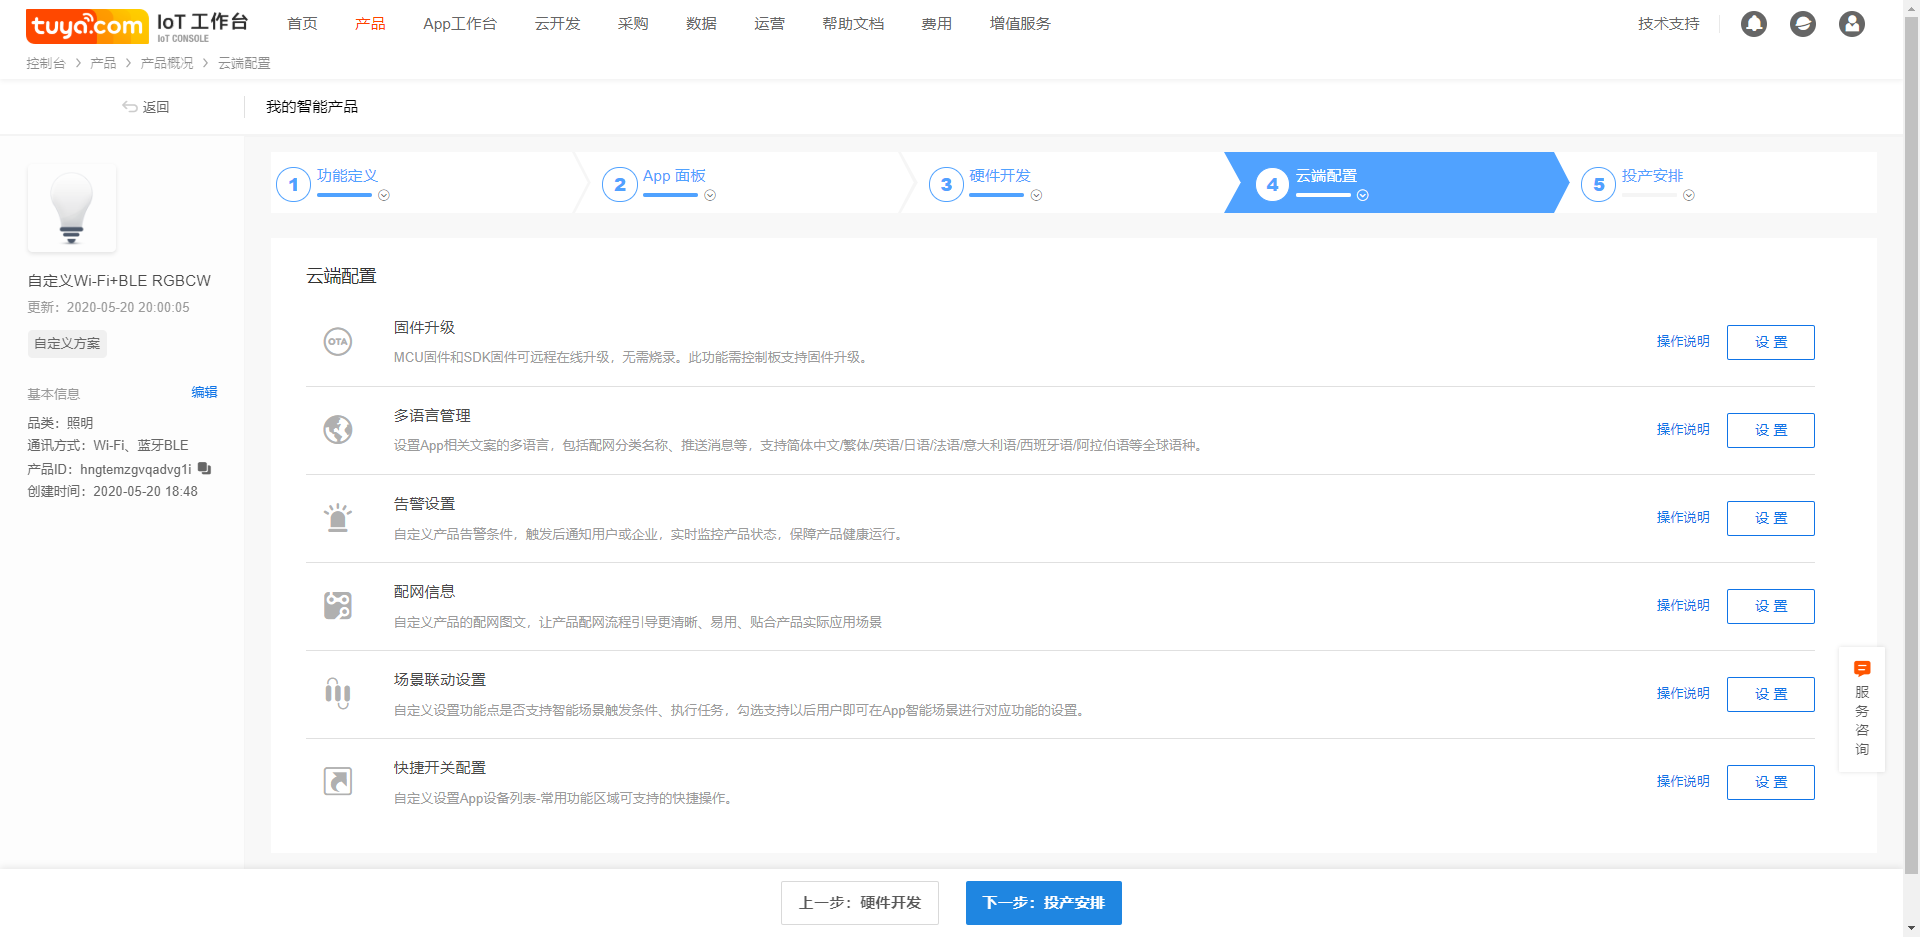
Task: Open 操作说明 for 告警设置
Action: [x=1683, y=518]
